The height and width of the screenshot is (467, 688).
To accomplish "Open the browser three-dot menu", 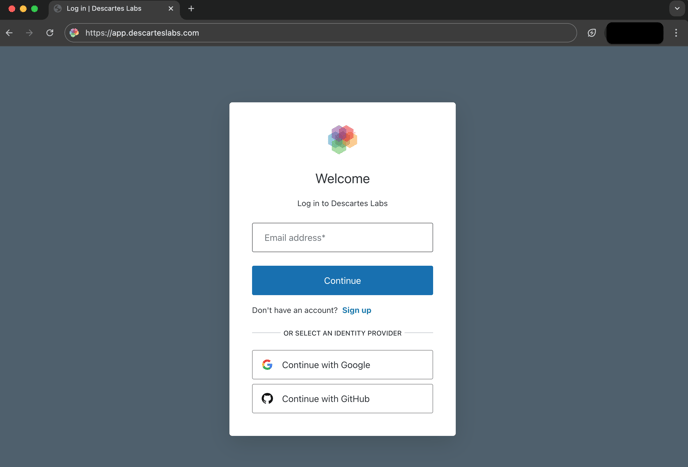I will tap(676, 33).
